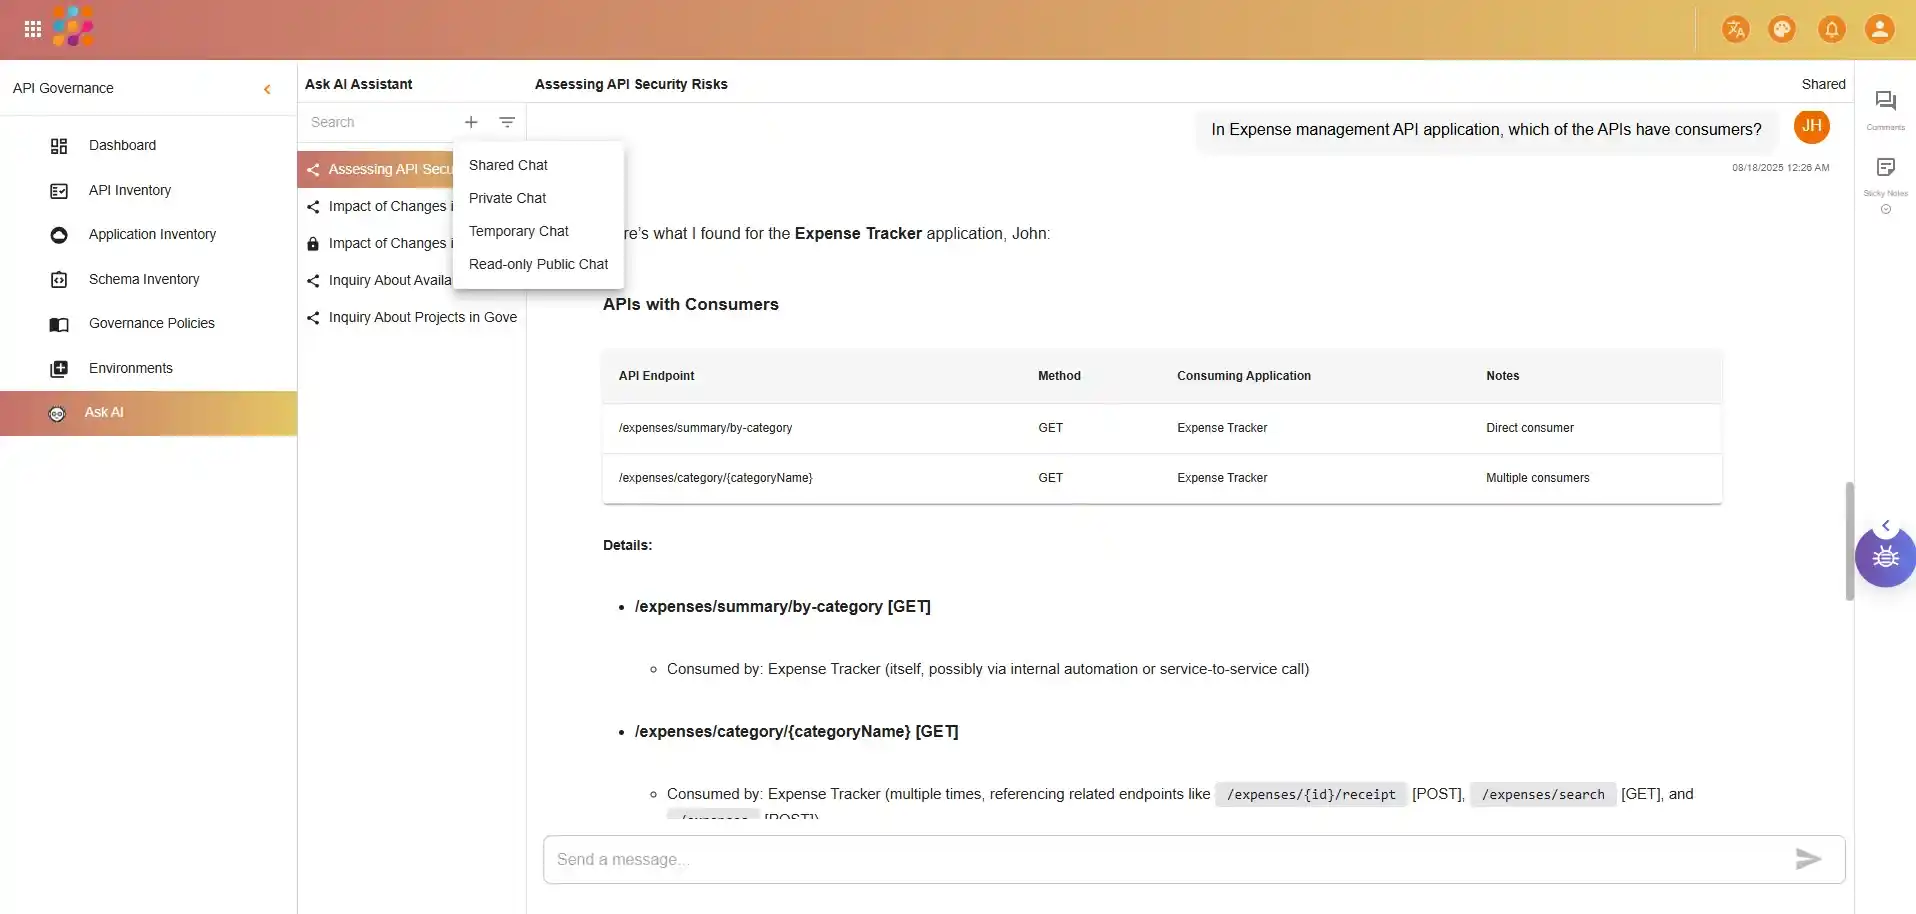Open the user profile account icon
This screenshot has height=914, width=1916.
click(x=1879, y=30)
